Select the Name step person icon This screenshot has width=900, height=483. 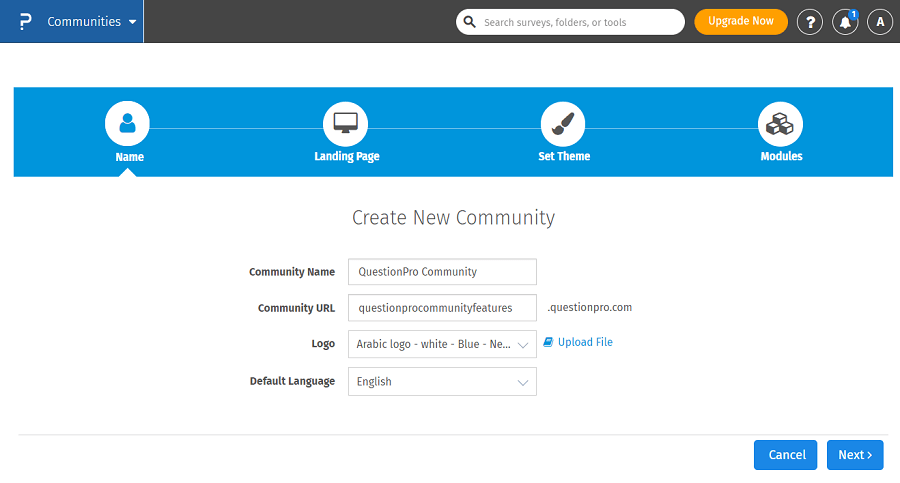click(x=127, y=124)
